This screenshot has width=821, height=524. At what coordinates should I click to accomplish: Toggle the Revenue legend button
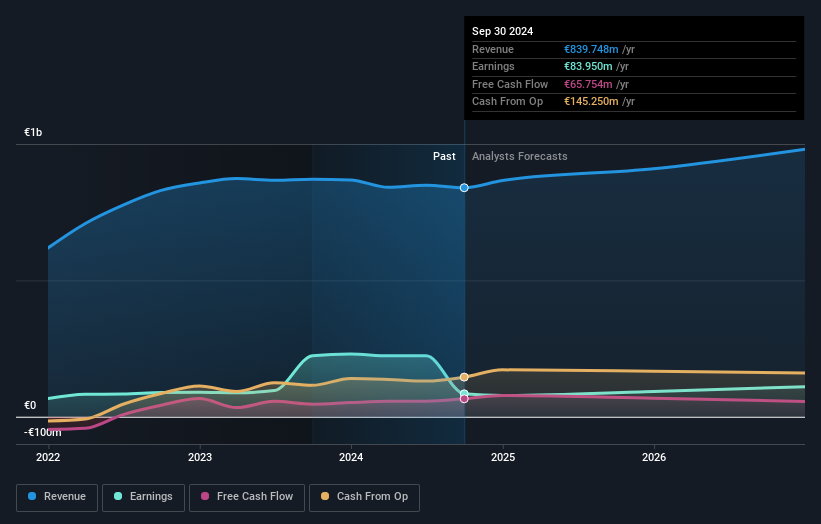click(57, 497)
